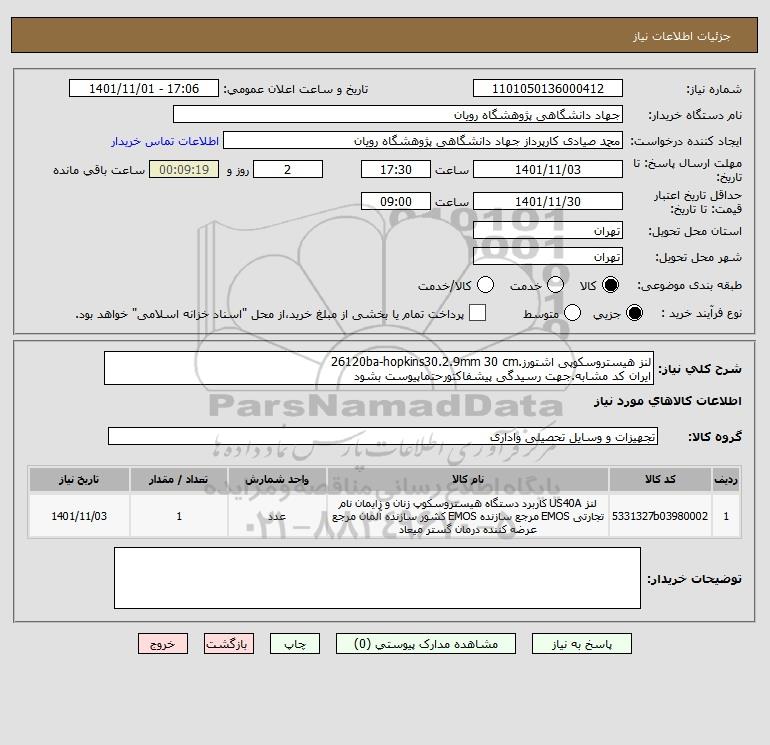Click buyer organization name field
Image resolution: width=770 pixels, height=745 pixels.
click(x=398, y=114)
